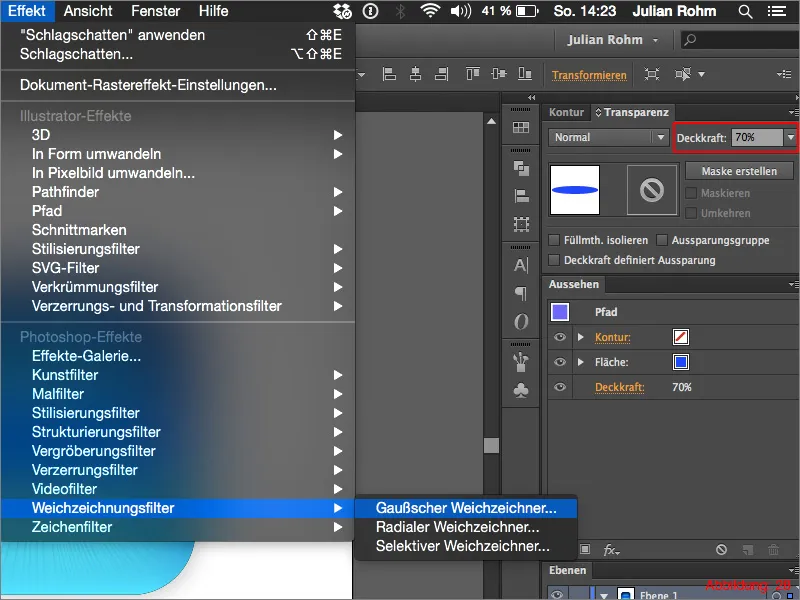The width and height of the screenshot is (800, 600).
Task: Open Spotlight search in the menu bar
Action: [x=745, y=11]
